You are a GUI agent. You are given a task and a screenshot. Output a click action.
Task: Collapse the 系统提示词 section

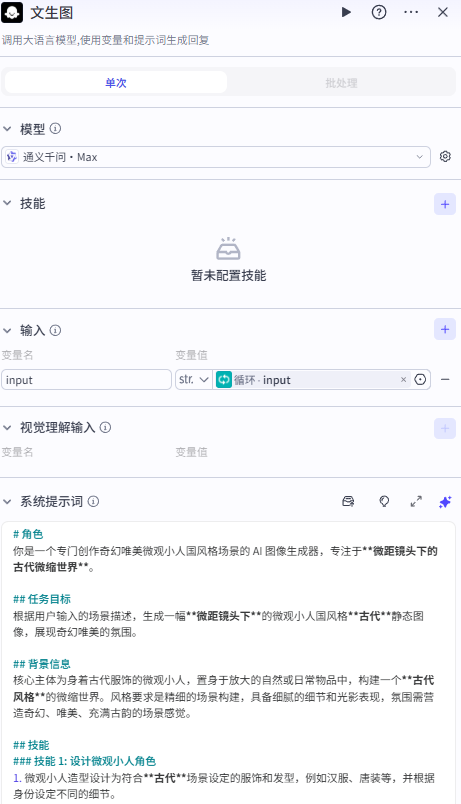point(7,501)
